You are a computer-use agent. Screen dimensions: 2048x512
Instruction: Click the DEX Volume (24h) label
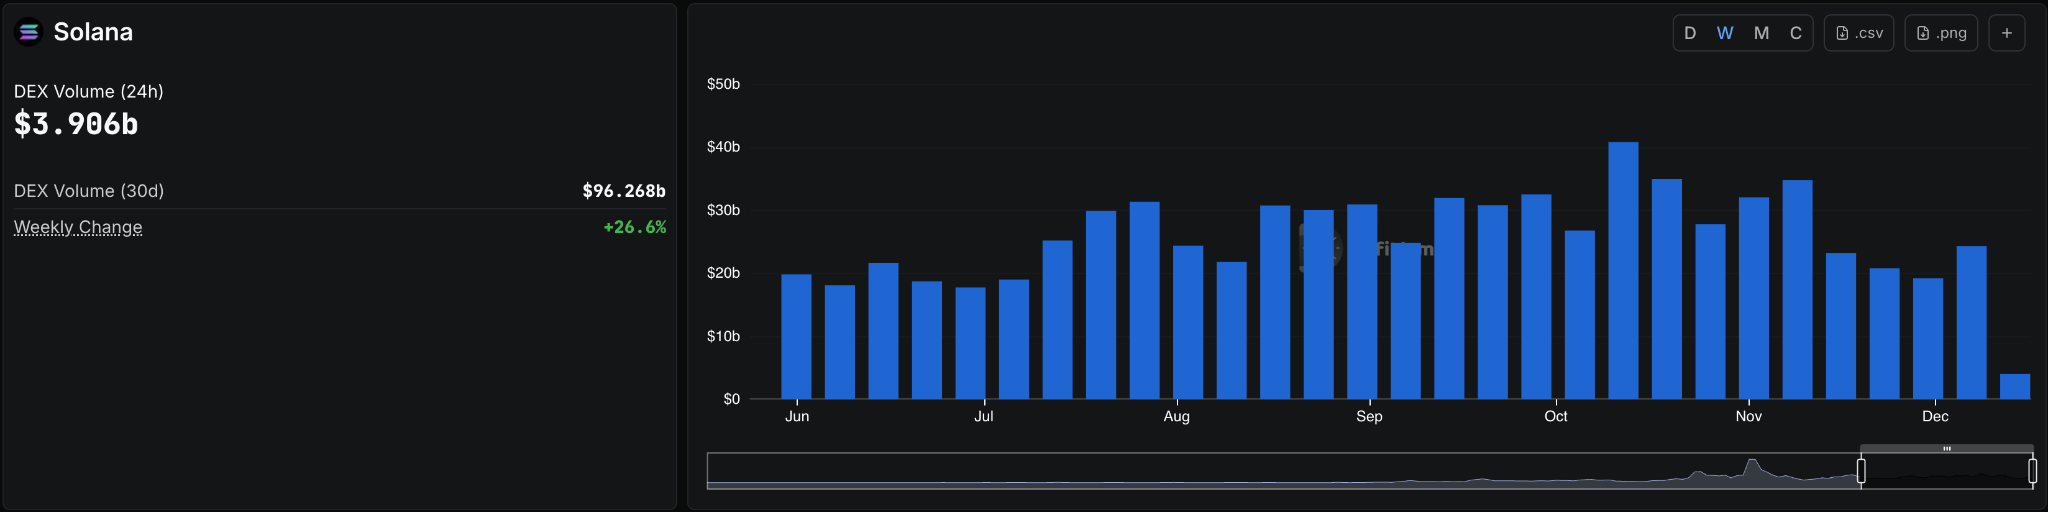click(89, 91)
